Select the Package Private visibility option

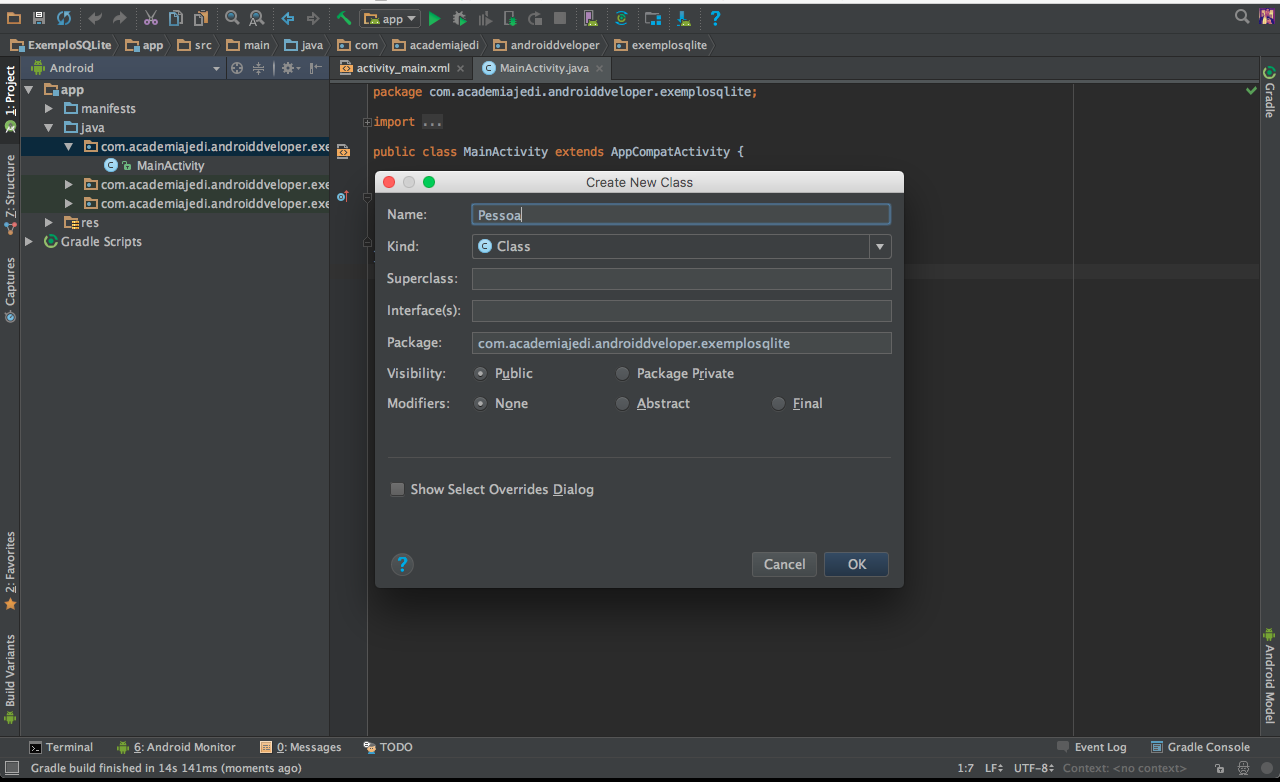[x=623, y=374]
